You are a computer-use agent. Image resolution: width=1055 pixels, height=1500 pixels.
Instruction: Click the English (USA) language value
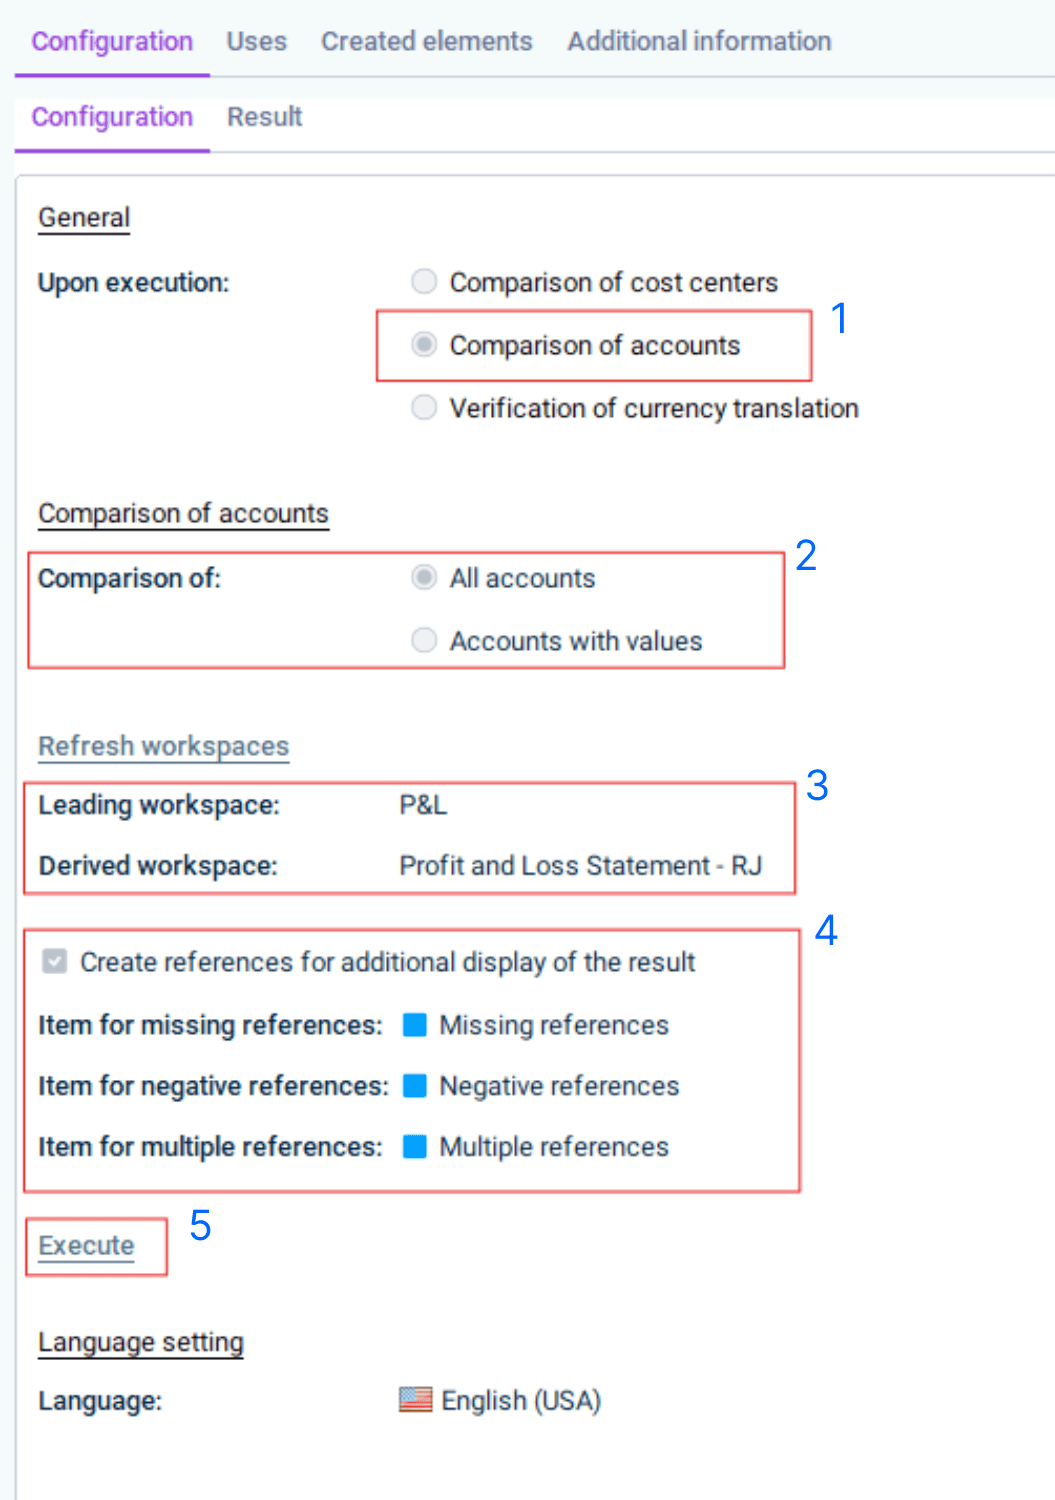521,1400
